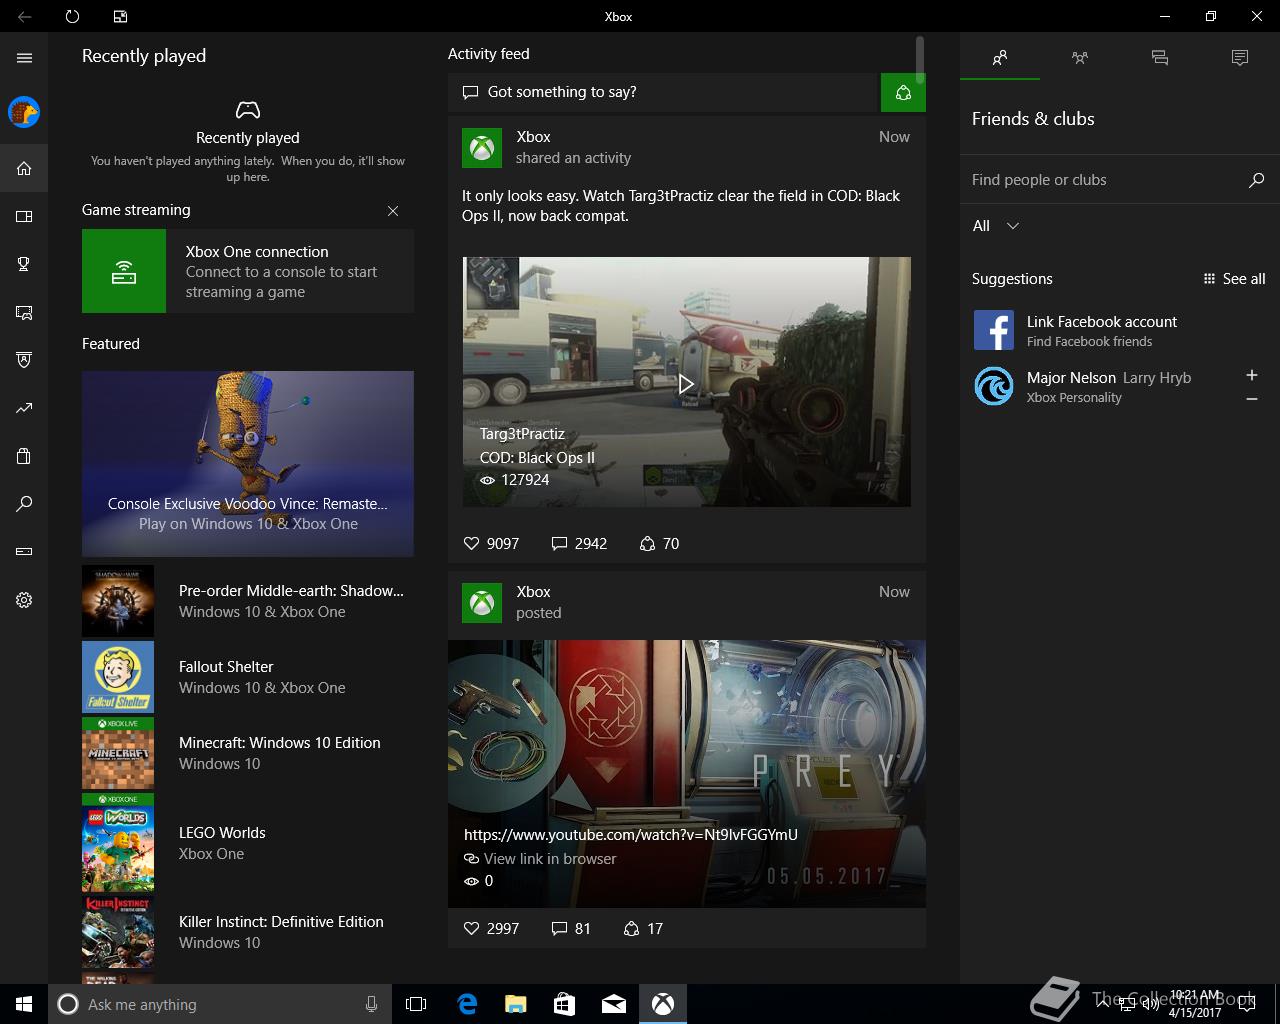The image size is (1280, 1024).
Task: Open Killer Instinct: Definitive Edition item
Action: point(248,932)
